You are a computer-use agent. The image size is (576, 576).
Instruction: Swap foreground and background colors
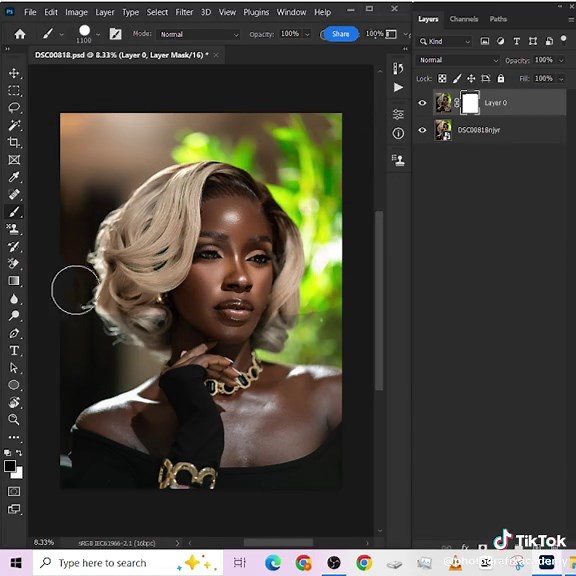coord(19,453)
